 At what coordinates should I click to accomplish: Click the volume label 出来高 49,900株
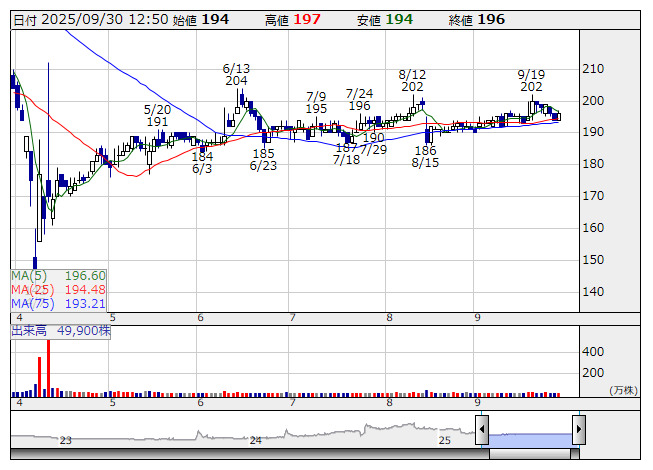tap(61, 331)
